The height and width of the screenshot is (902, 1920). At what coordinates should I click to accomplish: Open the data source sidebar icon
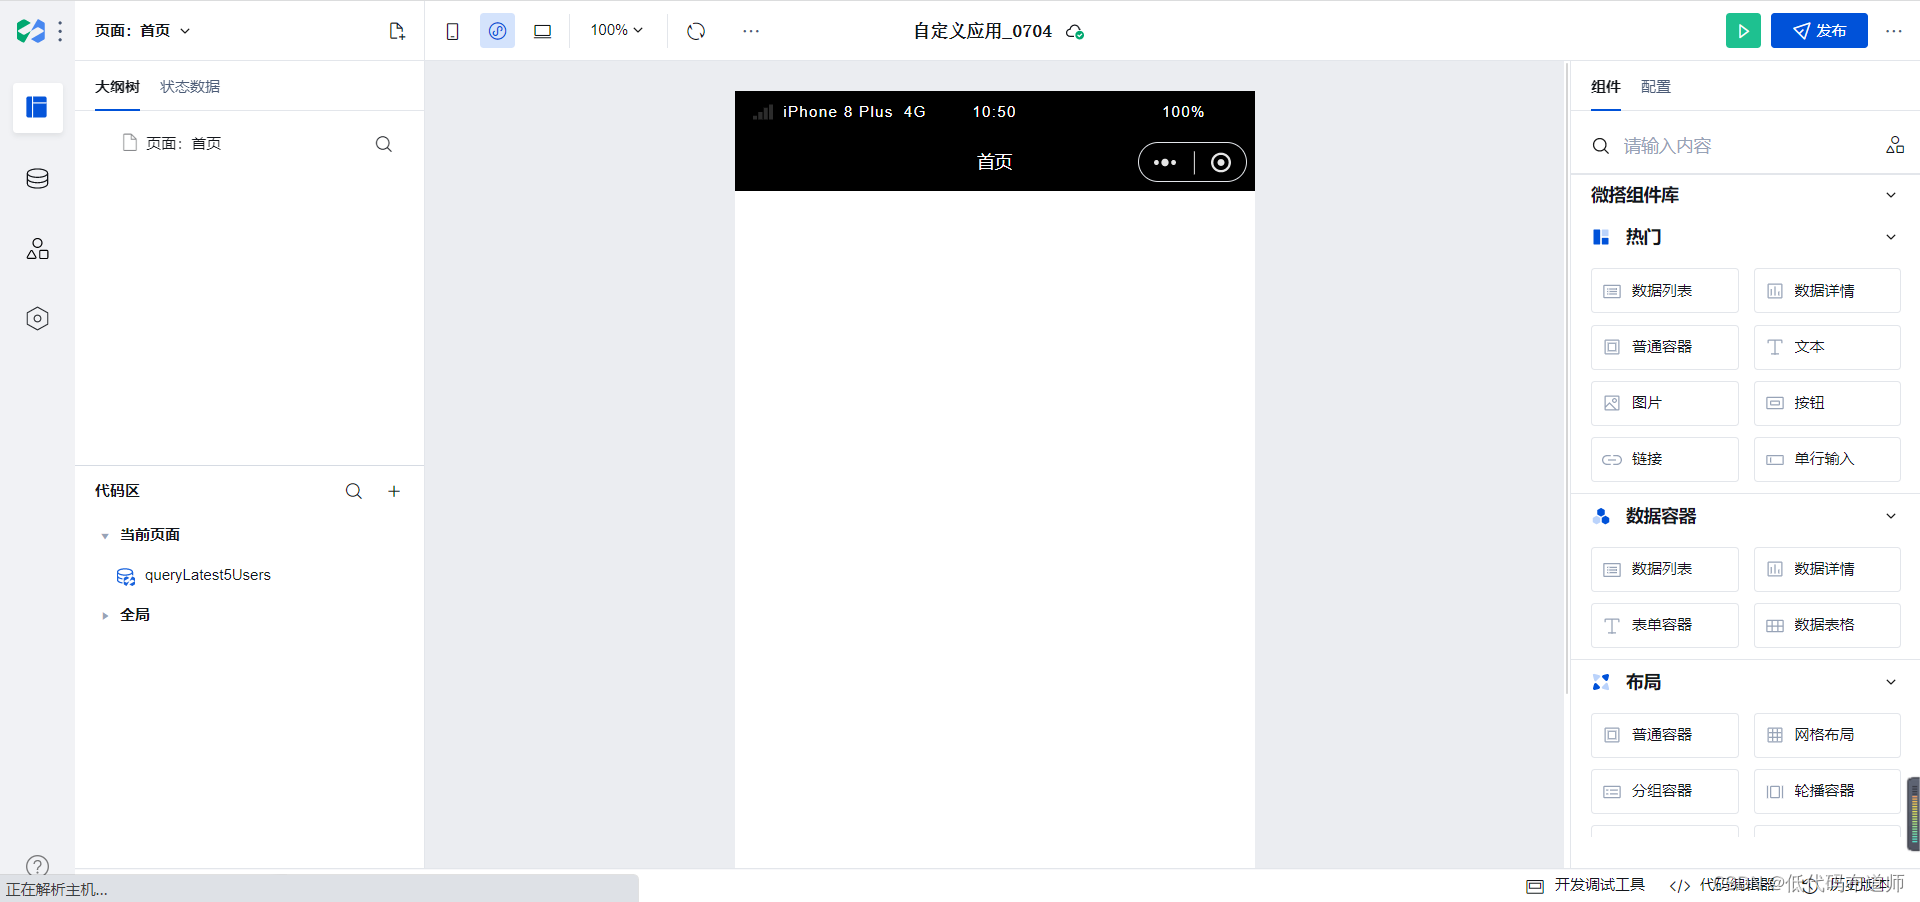click(x=37, y=179)
